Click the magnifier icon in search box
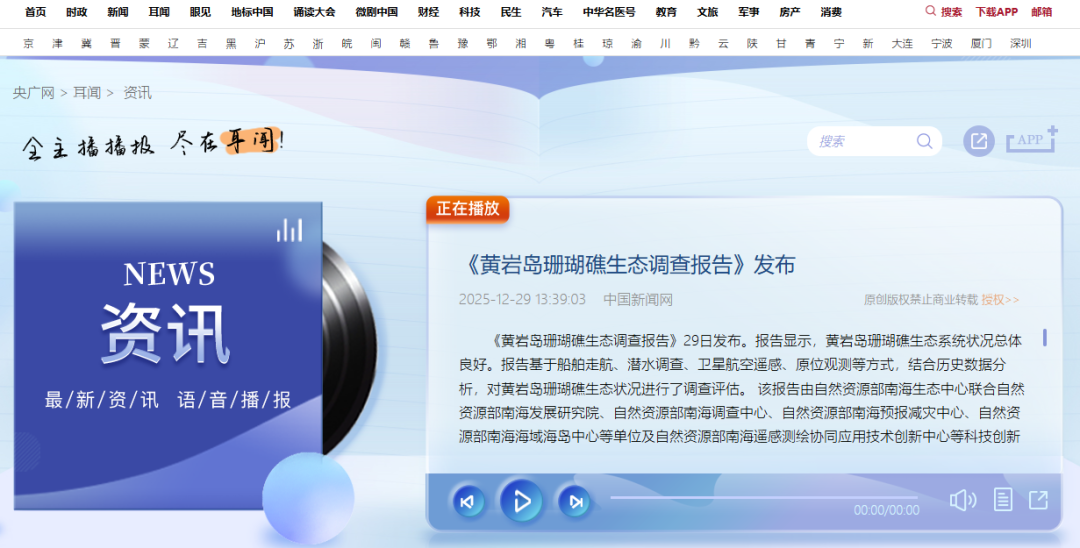Screen dimensions: 1080x548 (x=924, y=141)
